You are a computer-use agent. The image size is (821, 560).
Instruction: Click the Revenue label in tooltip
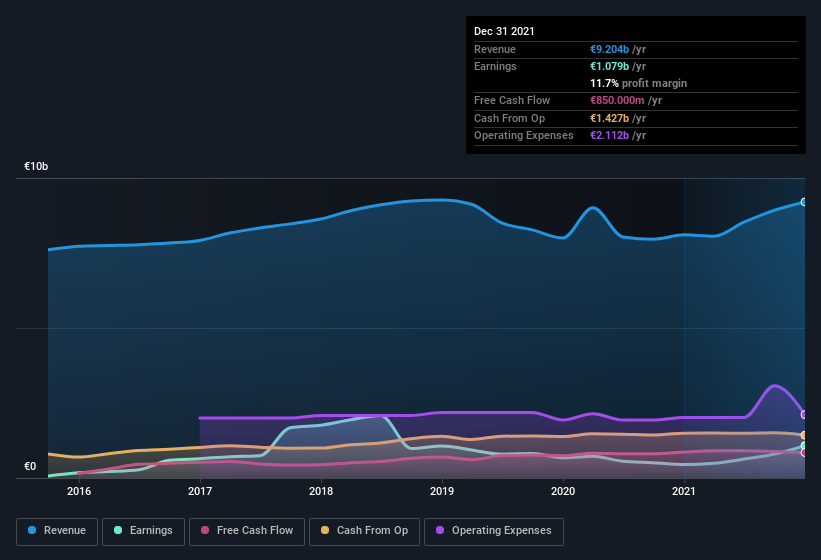[x=495, y=49]
